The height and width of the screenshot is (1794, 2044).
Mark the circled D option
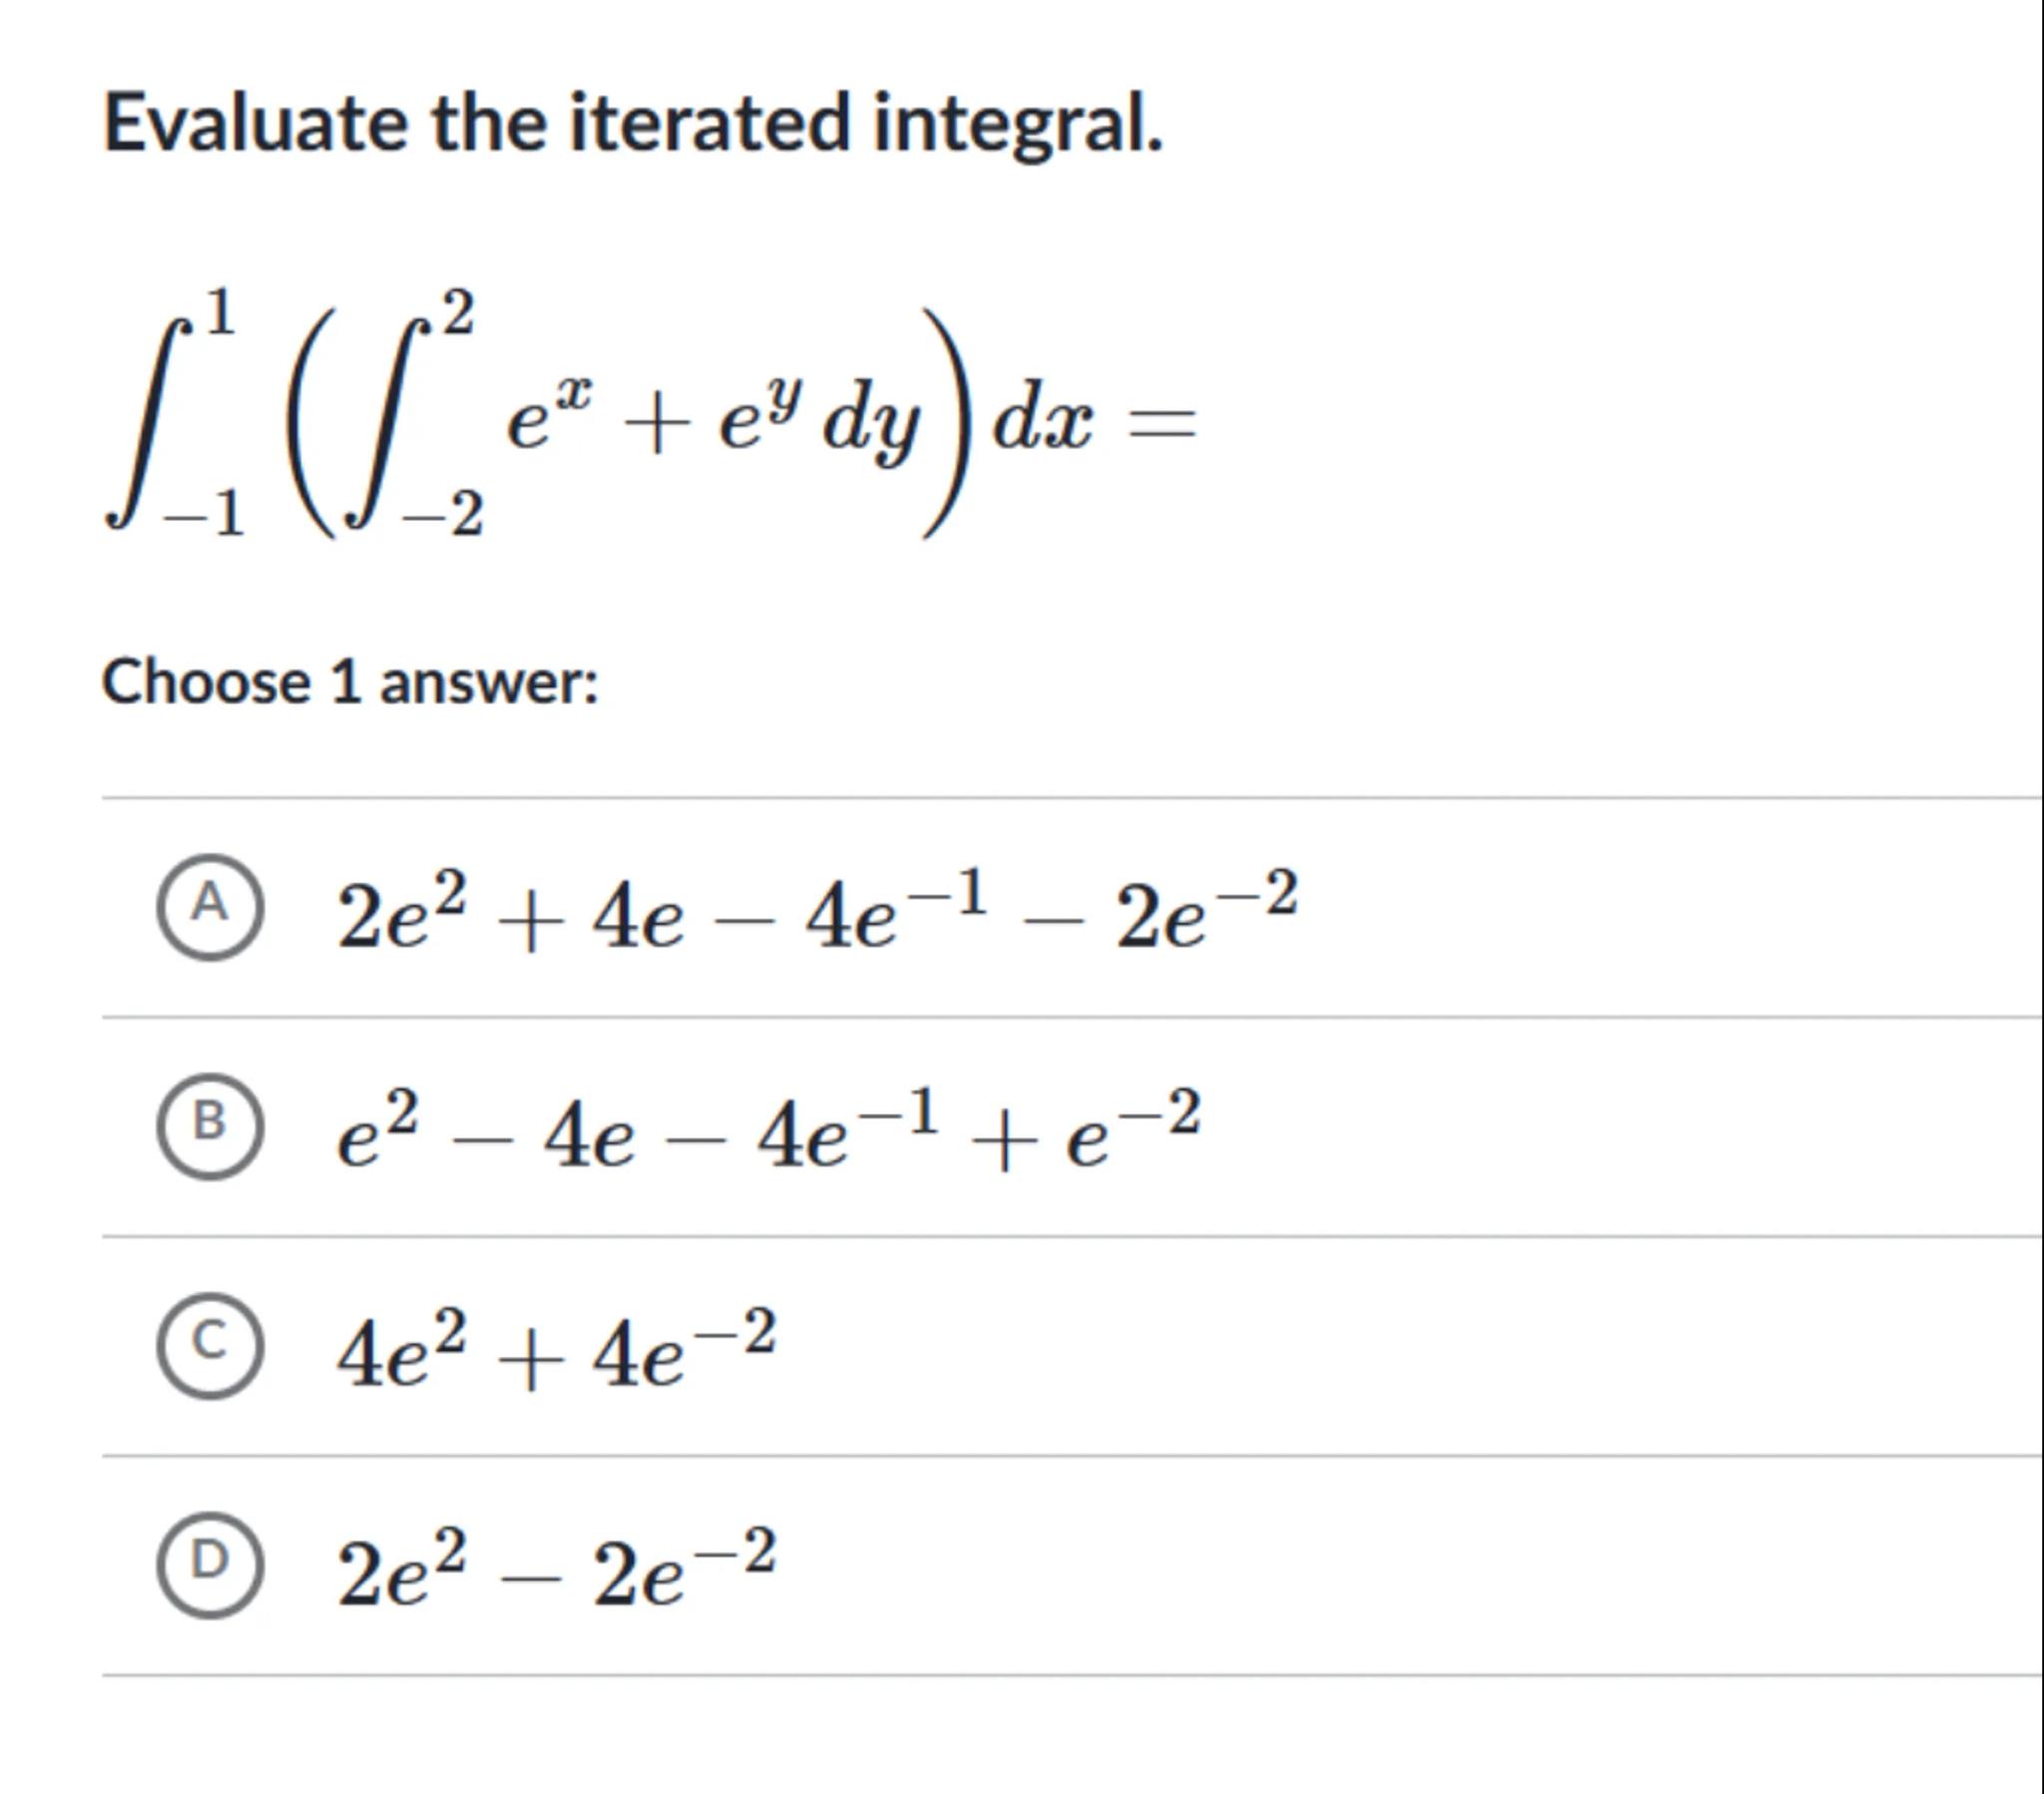210,1565
